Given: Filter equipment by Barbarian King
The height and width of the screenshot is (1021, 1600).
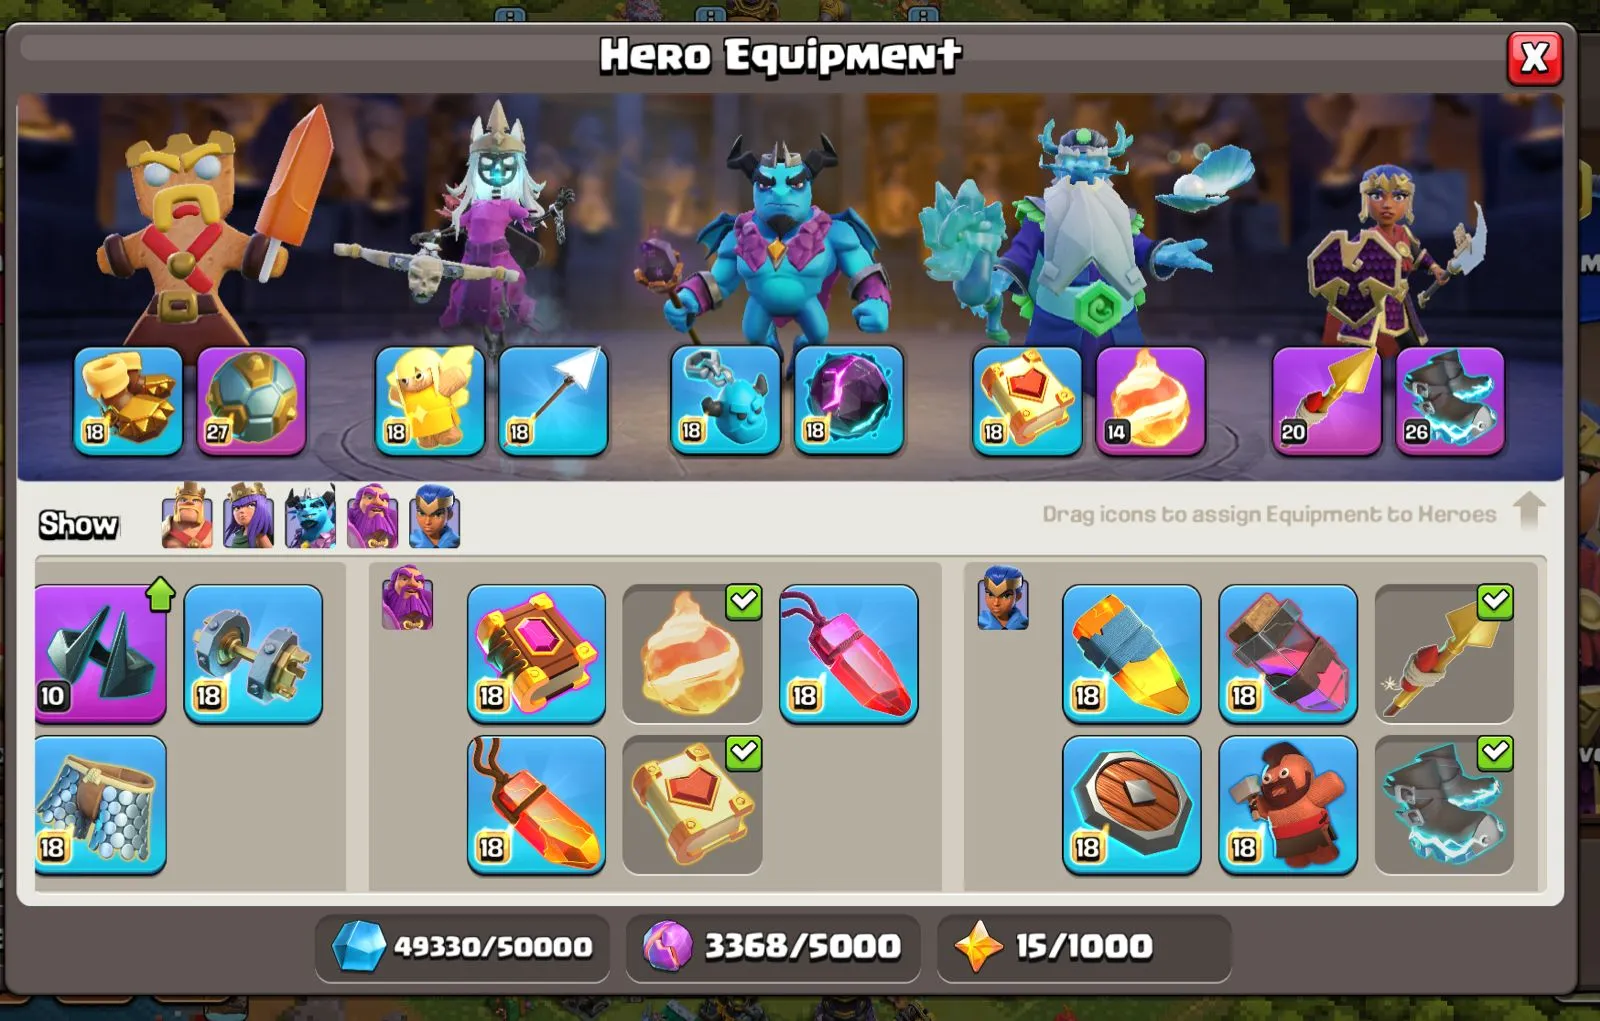Looking at the screenshot, I should (187, 516).
